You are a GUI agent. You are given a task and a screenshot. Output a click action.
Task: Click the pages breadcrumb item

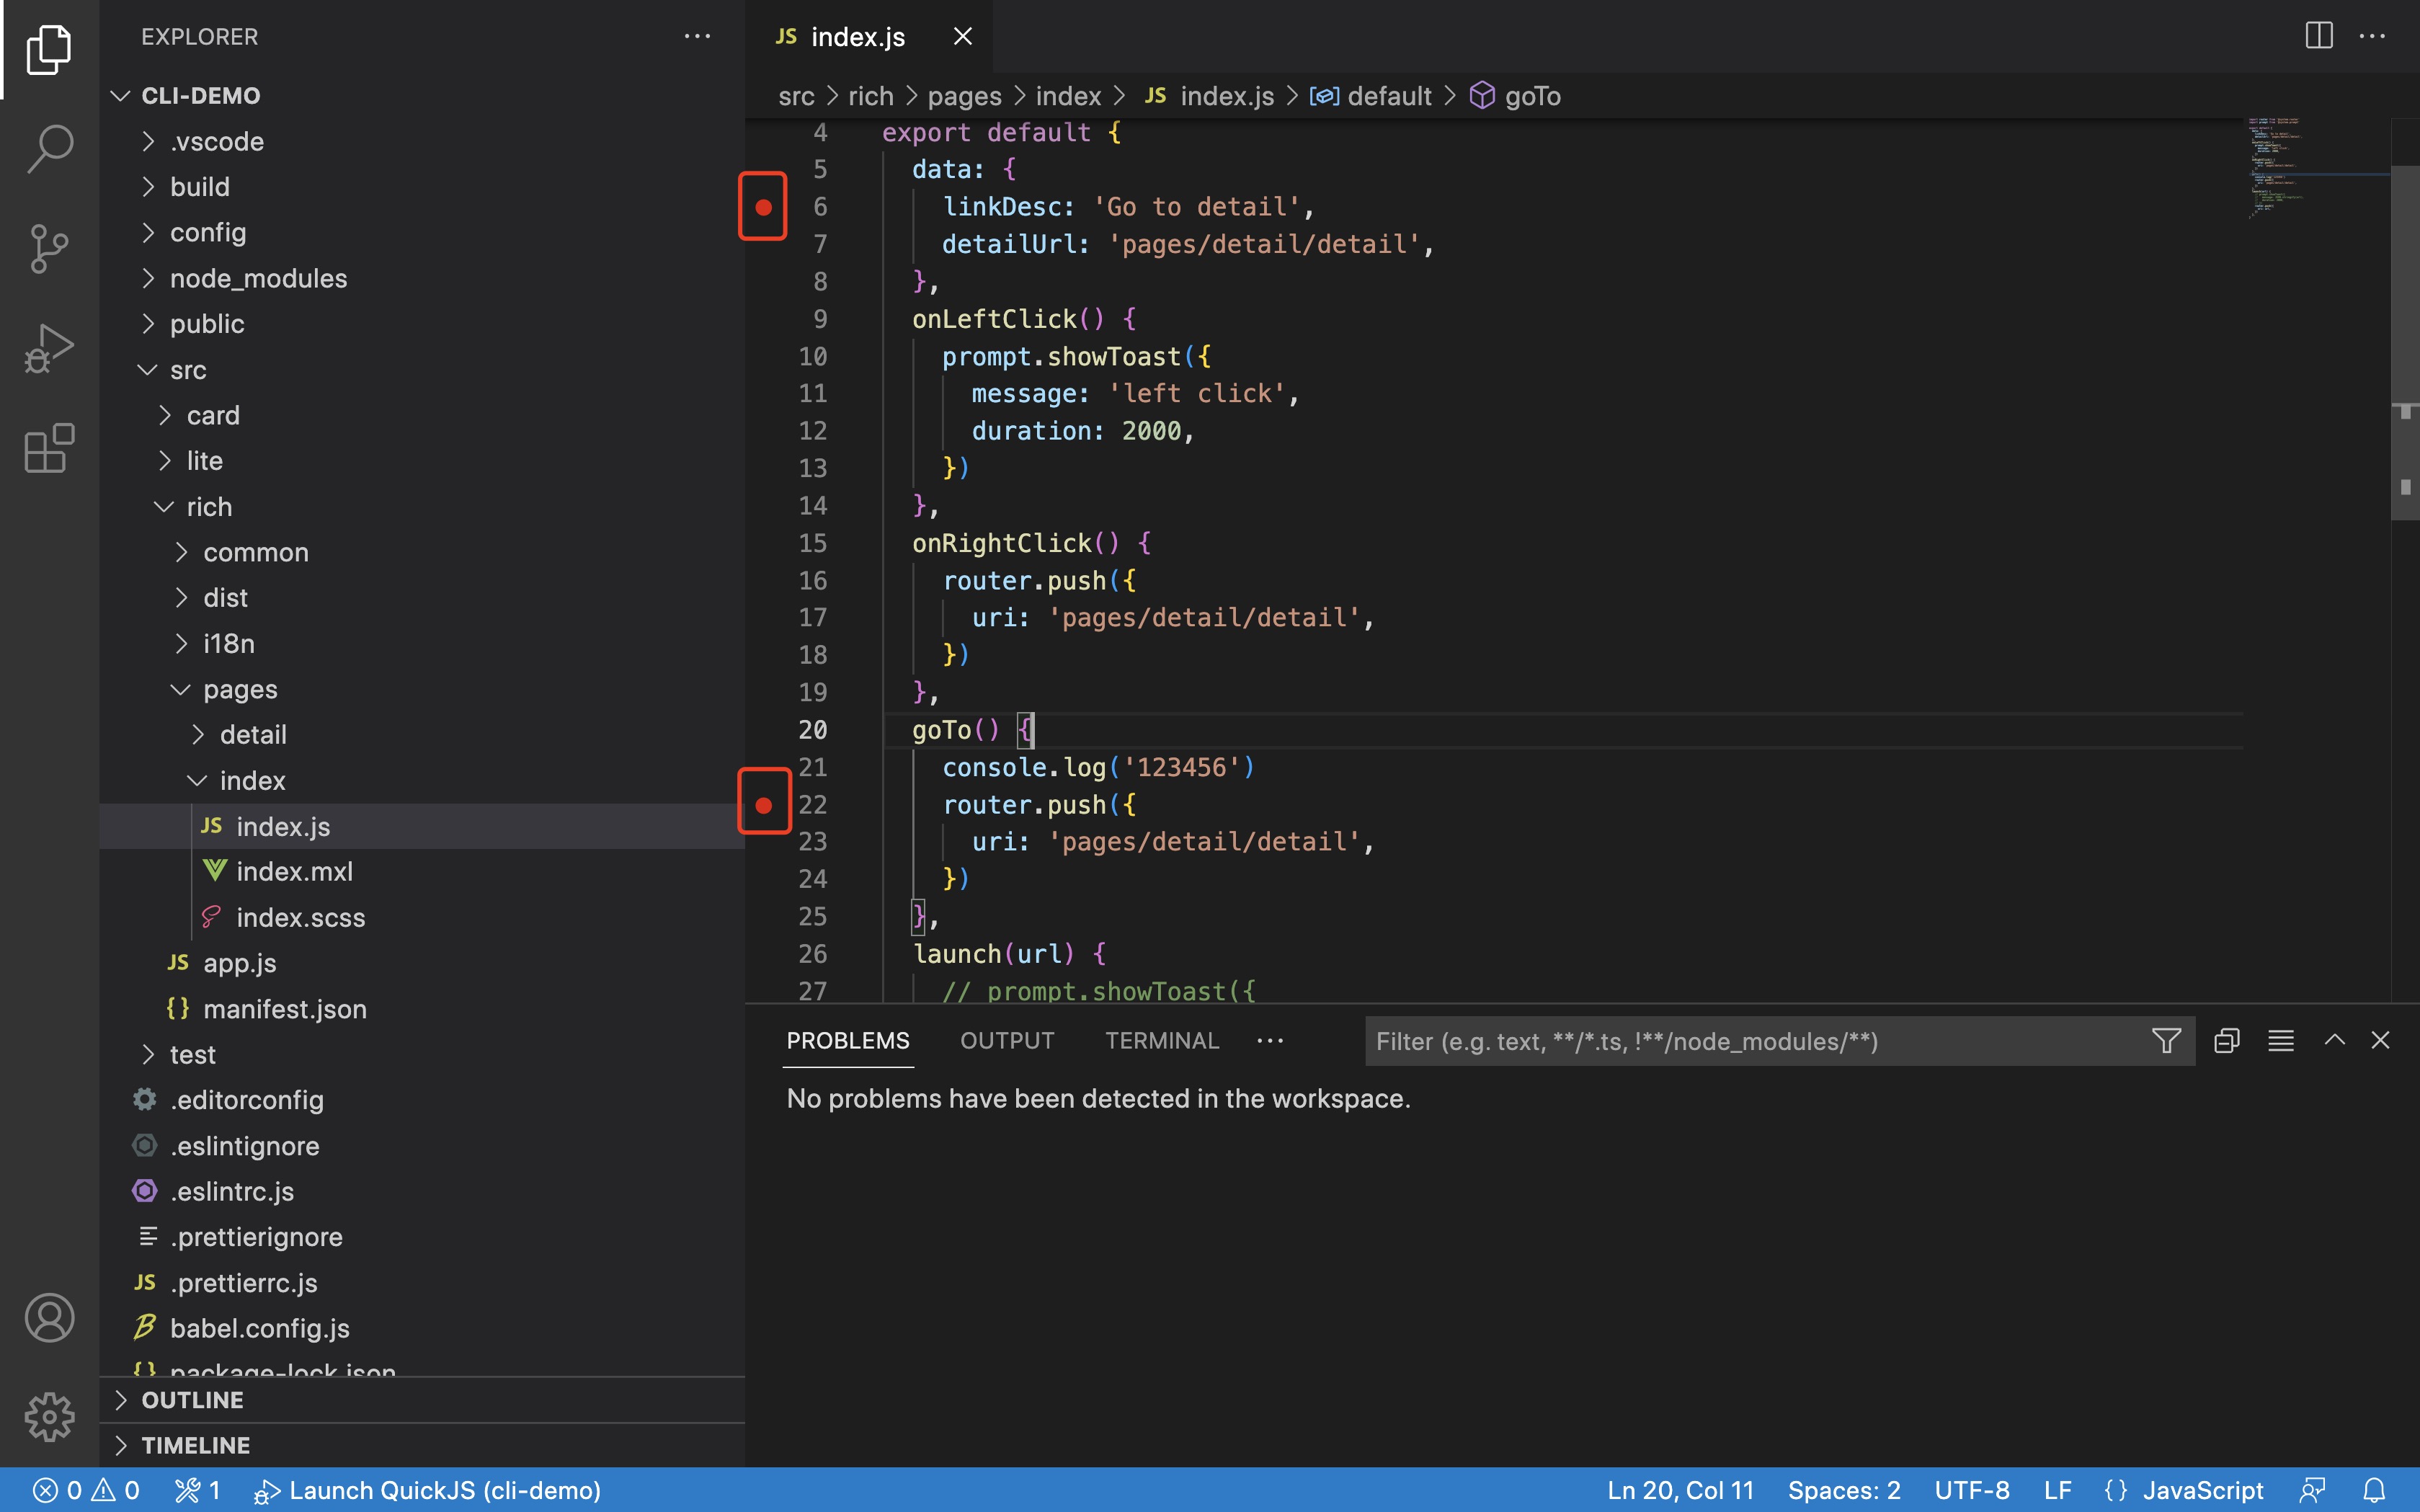[x=964, y=96]
